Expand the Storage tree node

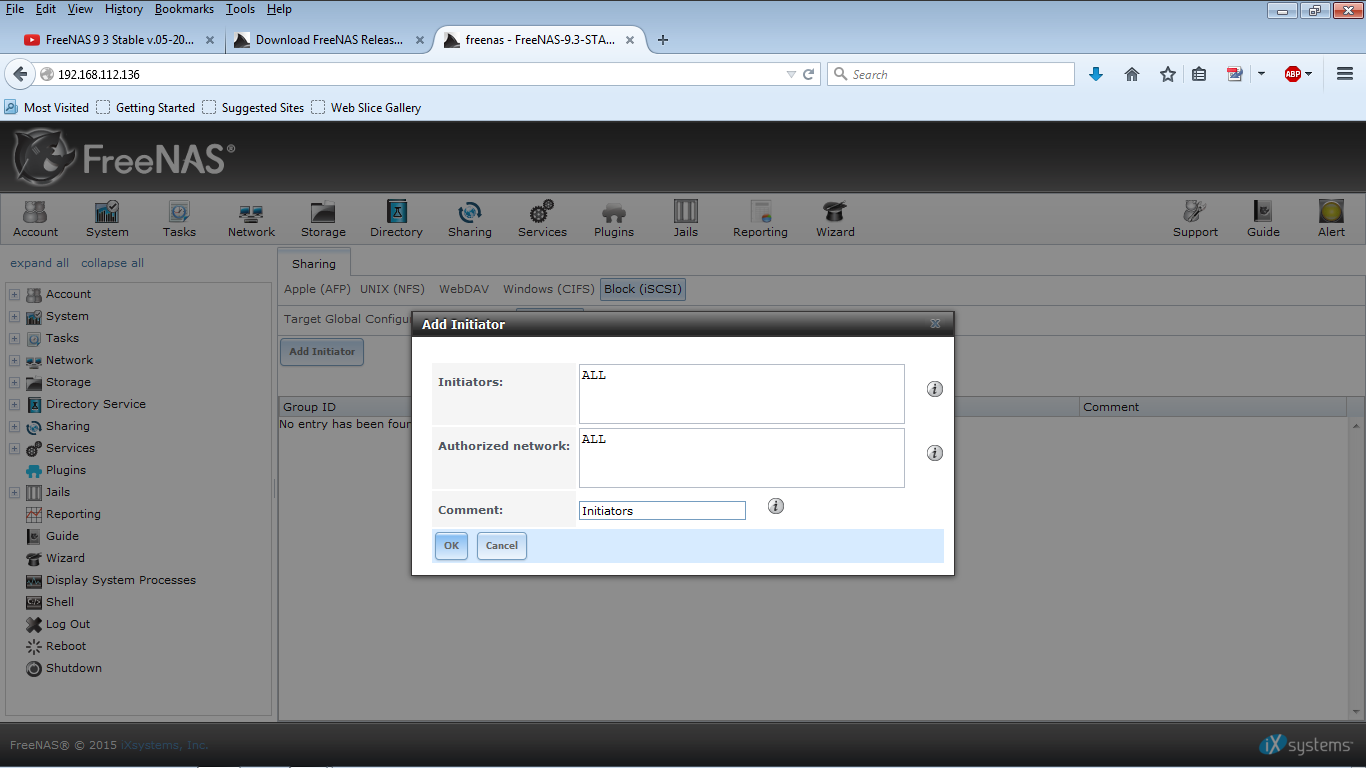[14, 382]
